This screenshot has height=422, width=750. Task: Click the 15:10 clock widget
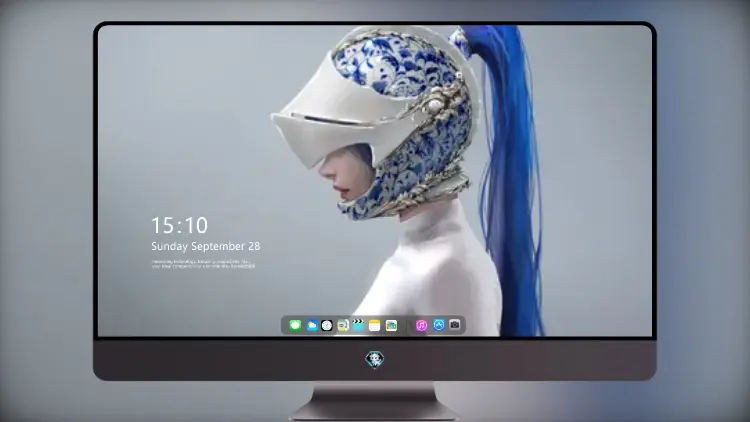pyautogui.click(x=179, y=225)
